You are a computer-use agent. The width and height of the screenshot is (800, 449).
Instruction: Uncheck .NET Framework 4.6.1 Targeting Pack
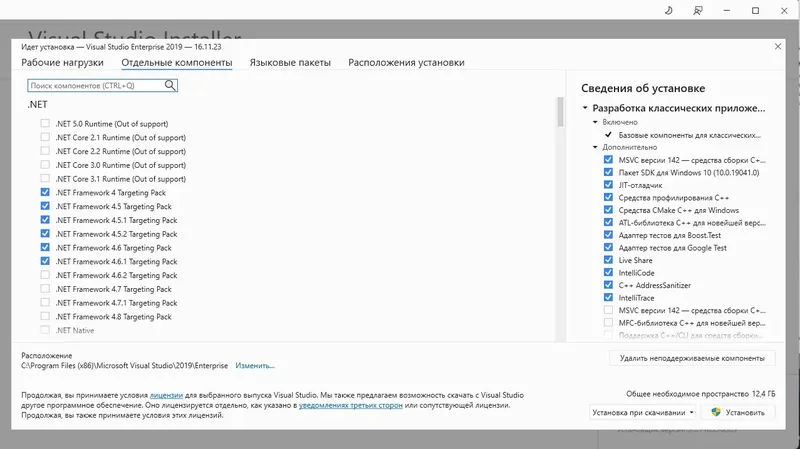[x=45, y=261]
